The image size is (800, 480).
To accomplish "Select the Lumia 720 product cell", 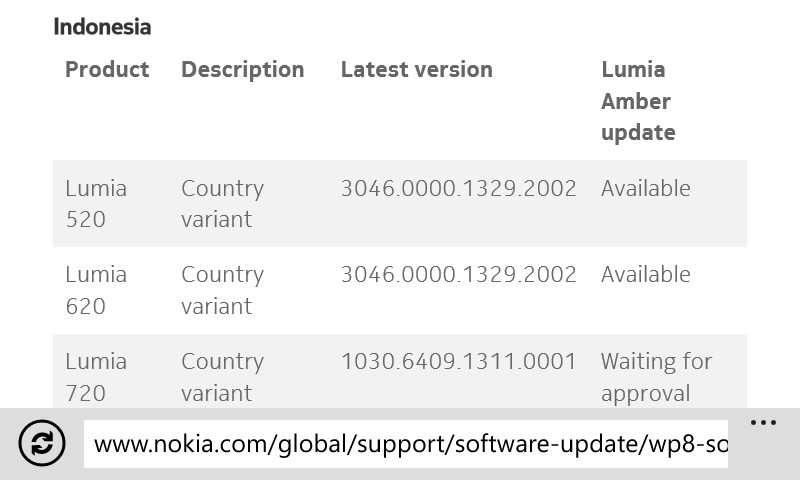I will (96, 377).
